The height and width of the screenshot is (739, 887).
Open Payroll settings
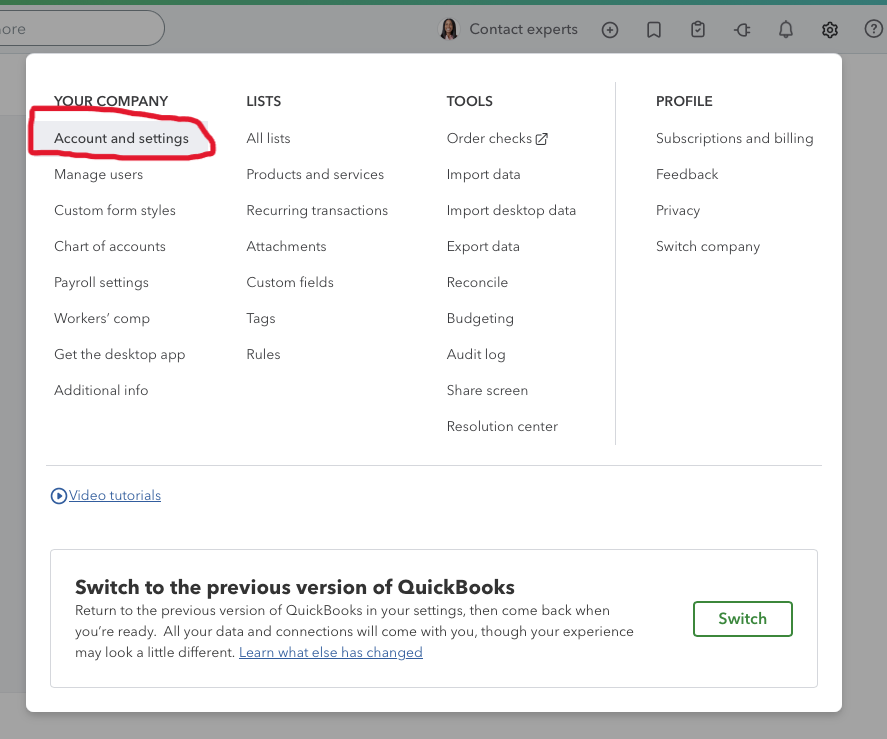click(101, 282)
